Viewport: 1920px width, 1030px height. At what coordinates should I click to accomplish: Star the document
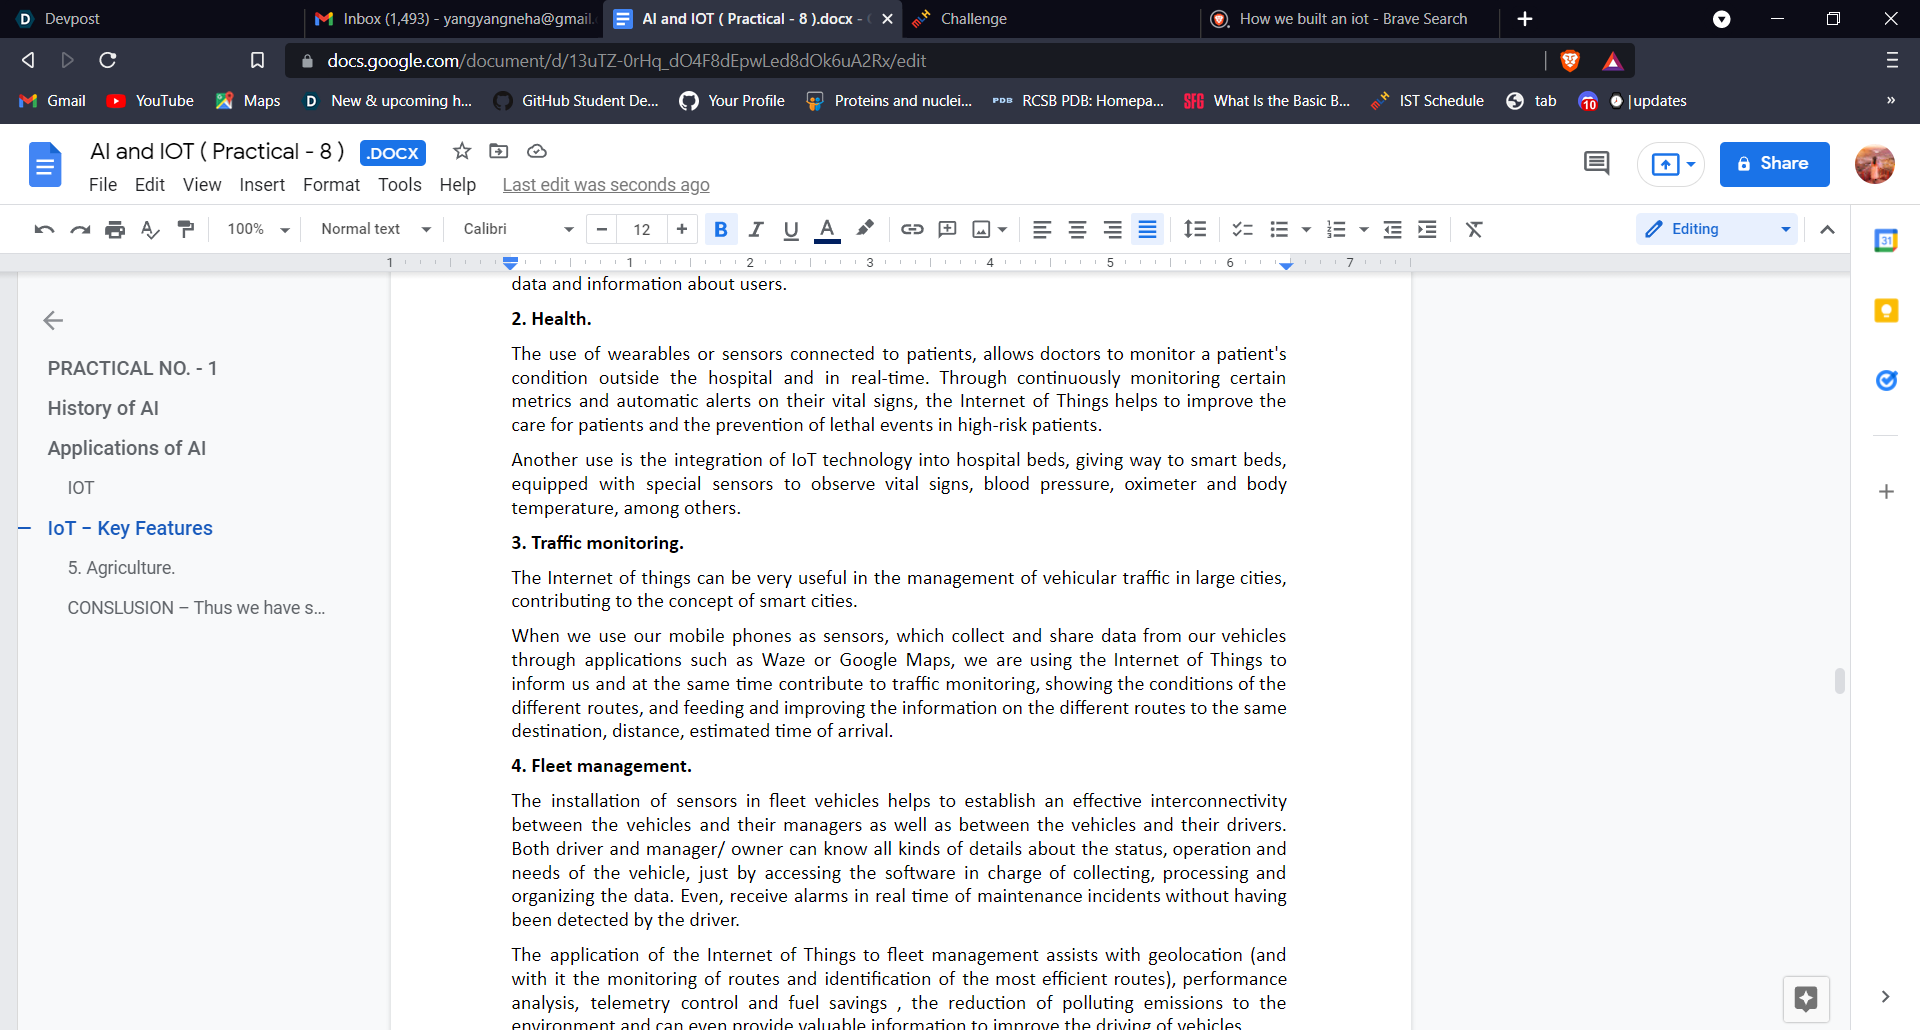pyautogui.click(x=462, y=151)
